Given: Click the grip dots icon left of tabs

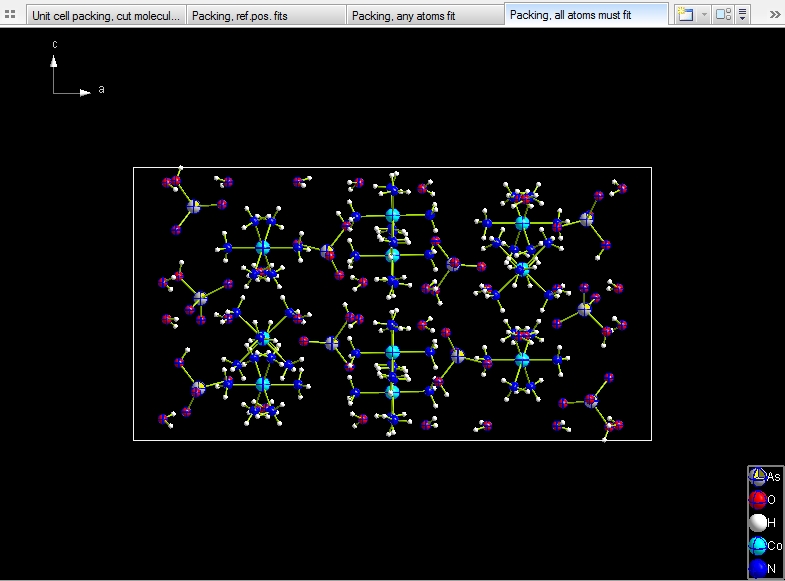Looking at the screenshot, I should pos(11,15).
